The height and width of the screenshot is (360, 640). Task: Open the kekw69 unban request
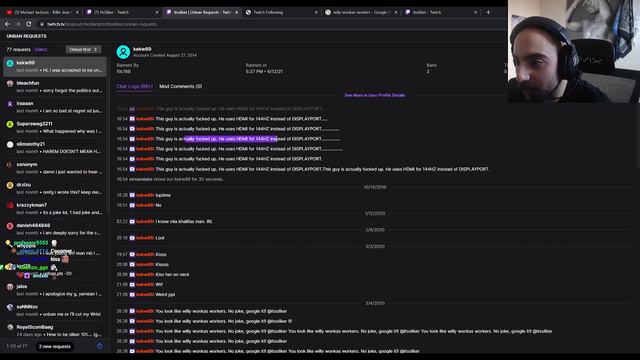point(55,66)
